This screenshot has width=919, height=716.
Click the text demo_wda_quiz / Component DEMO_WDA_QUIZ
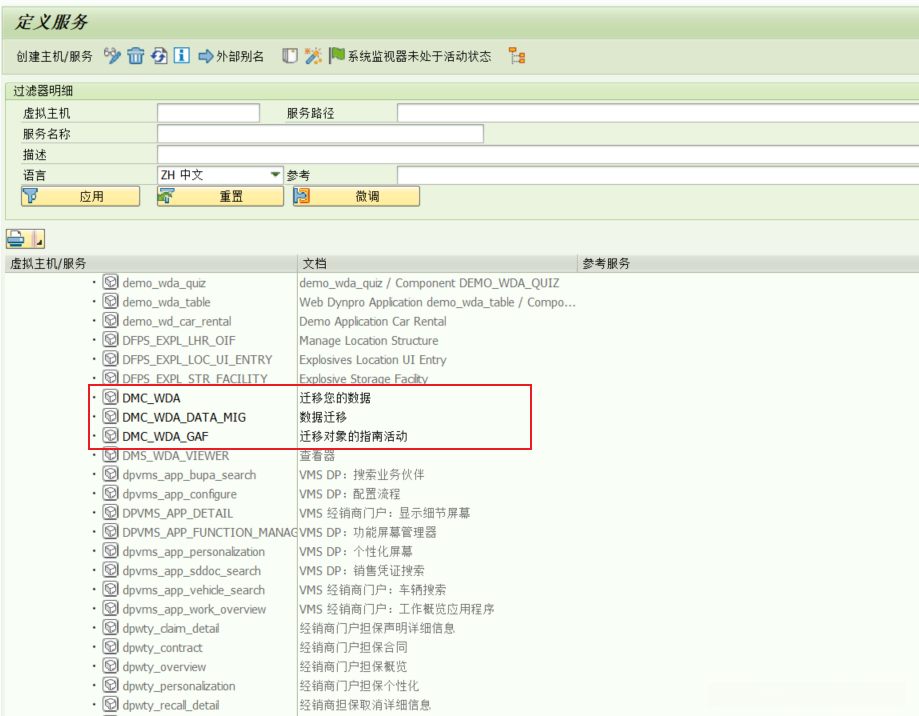pyautogui.click(x=429, y=283)
